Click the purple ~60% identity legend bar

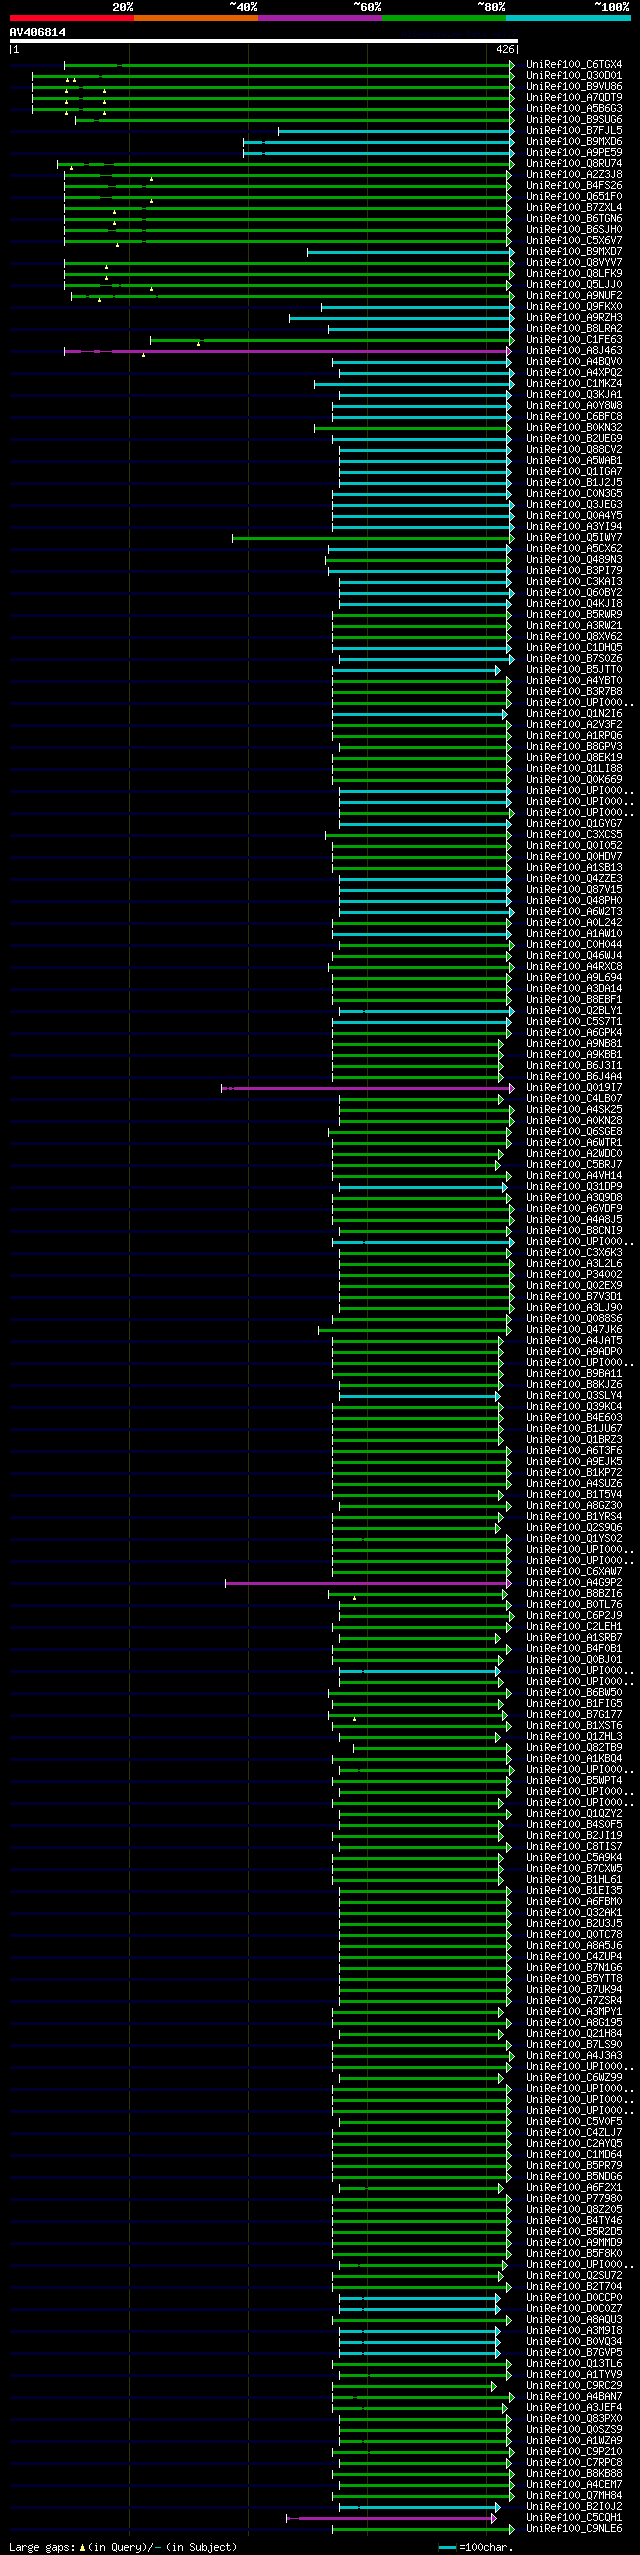[319, 18]
